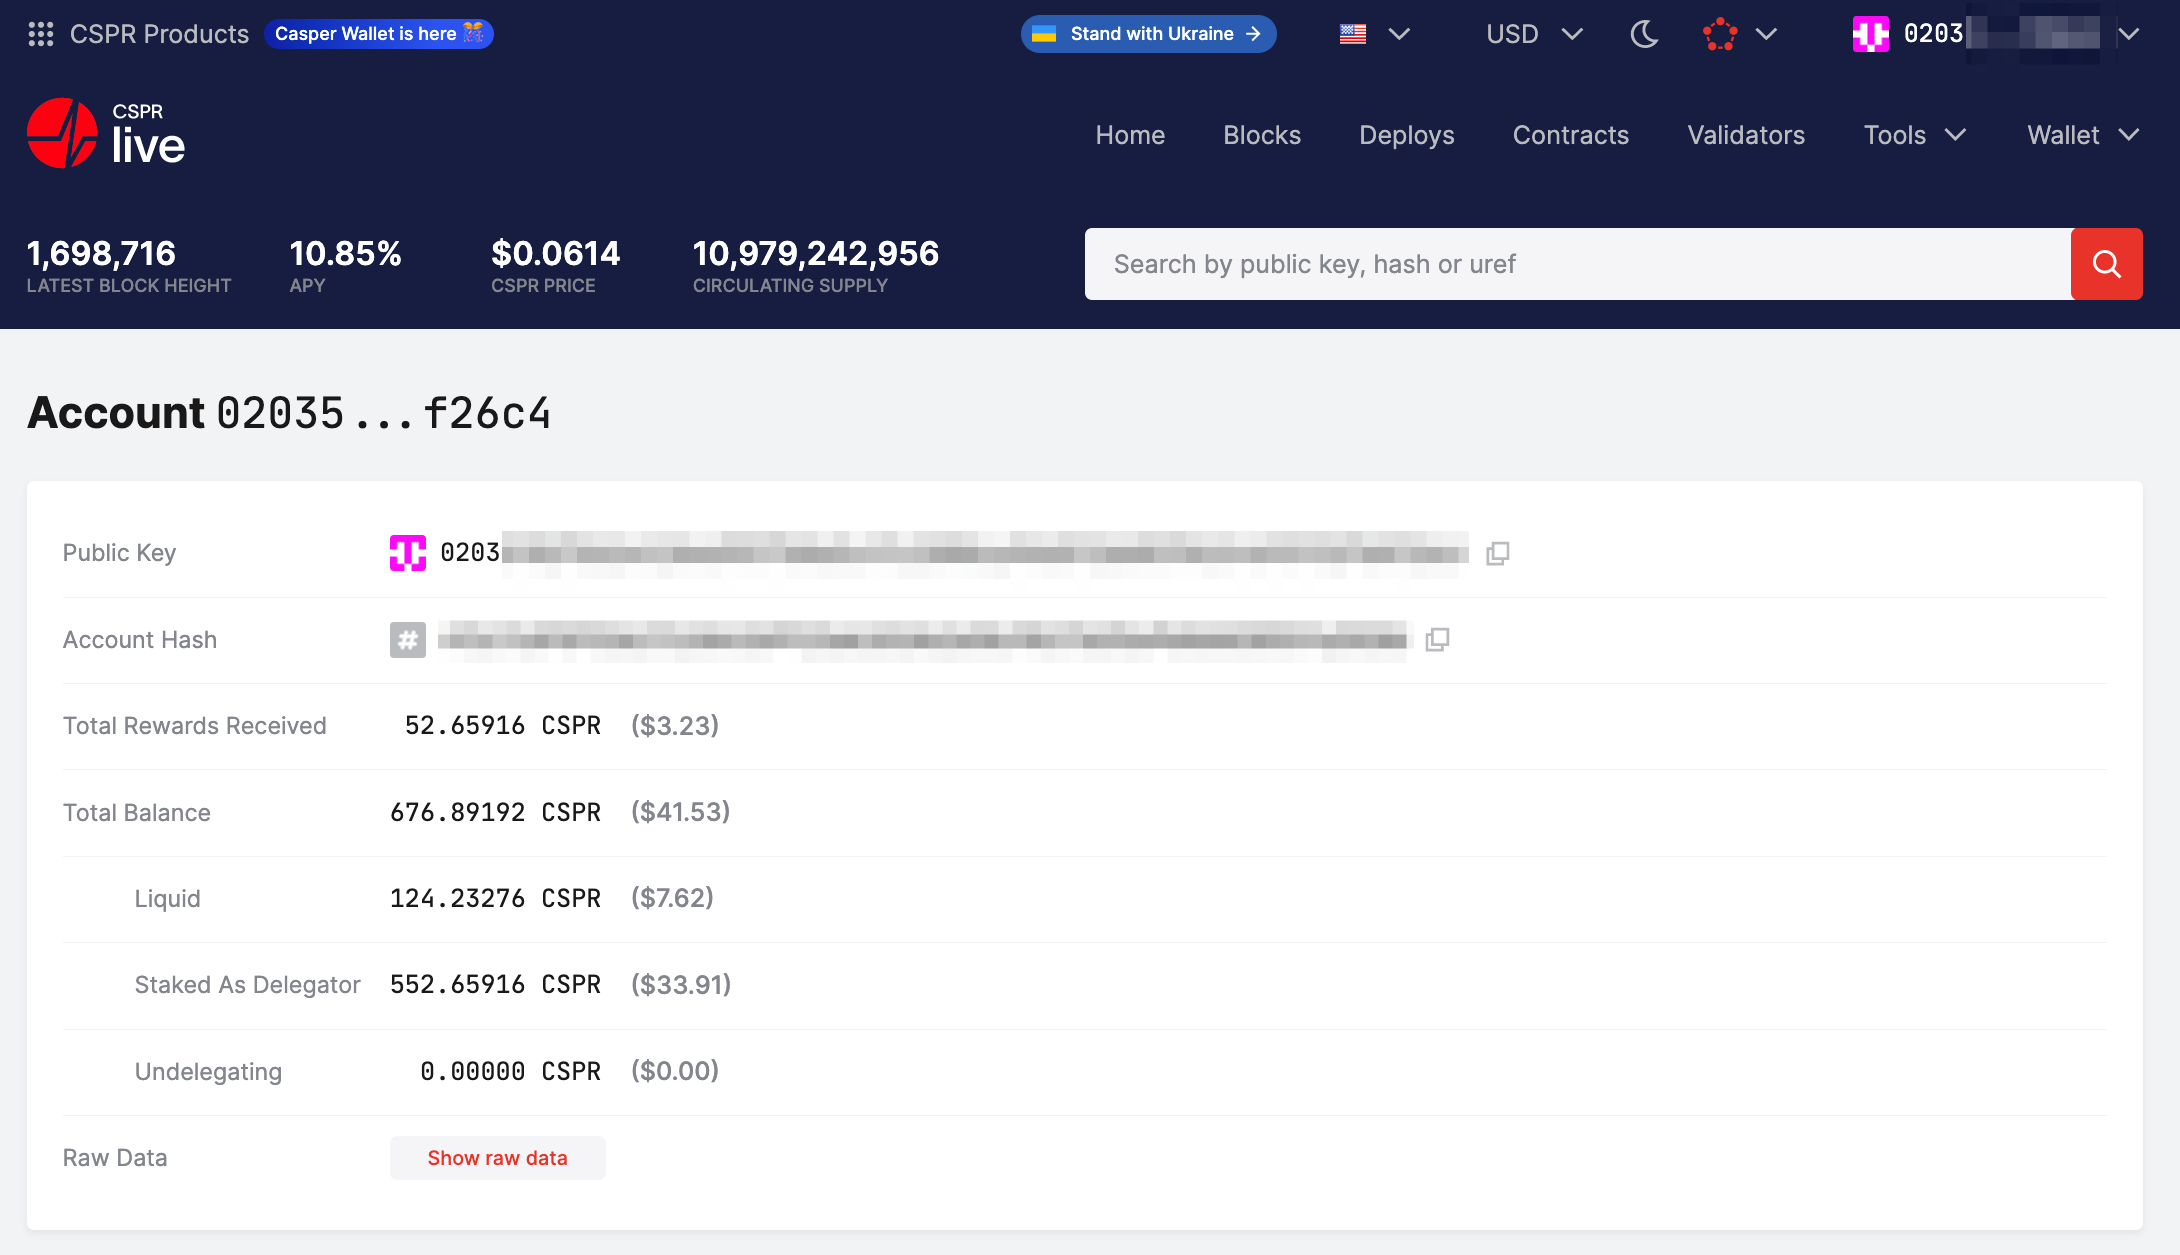Click the Casper Wallet is here badge
2180x1255 pixels.
tap(379, 33)
